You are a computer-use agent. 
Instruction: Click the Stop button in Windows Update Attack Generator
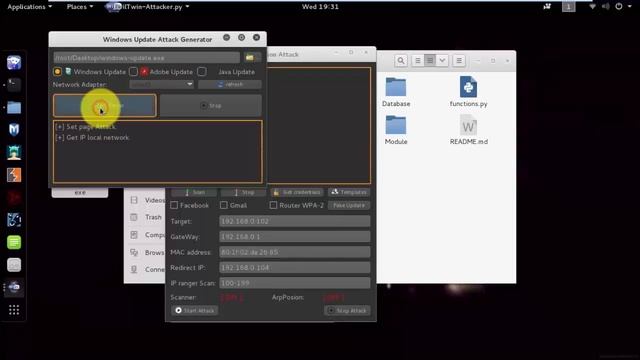click(211, 106)
